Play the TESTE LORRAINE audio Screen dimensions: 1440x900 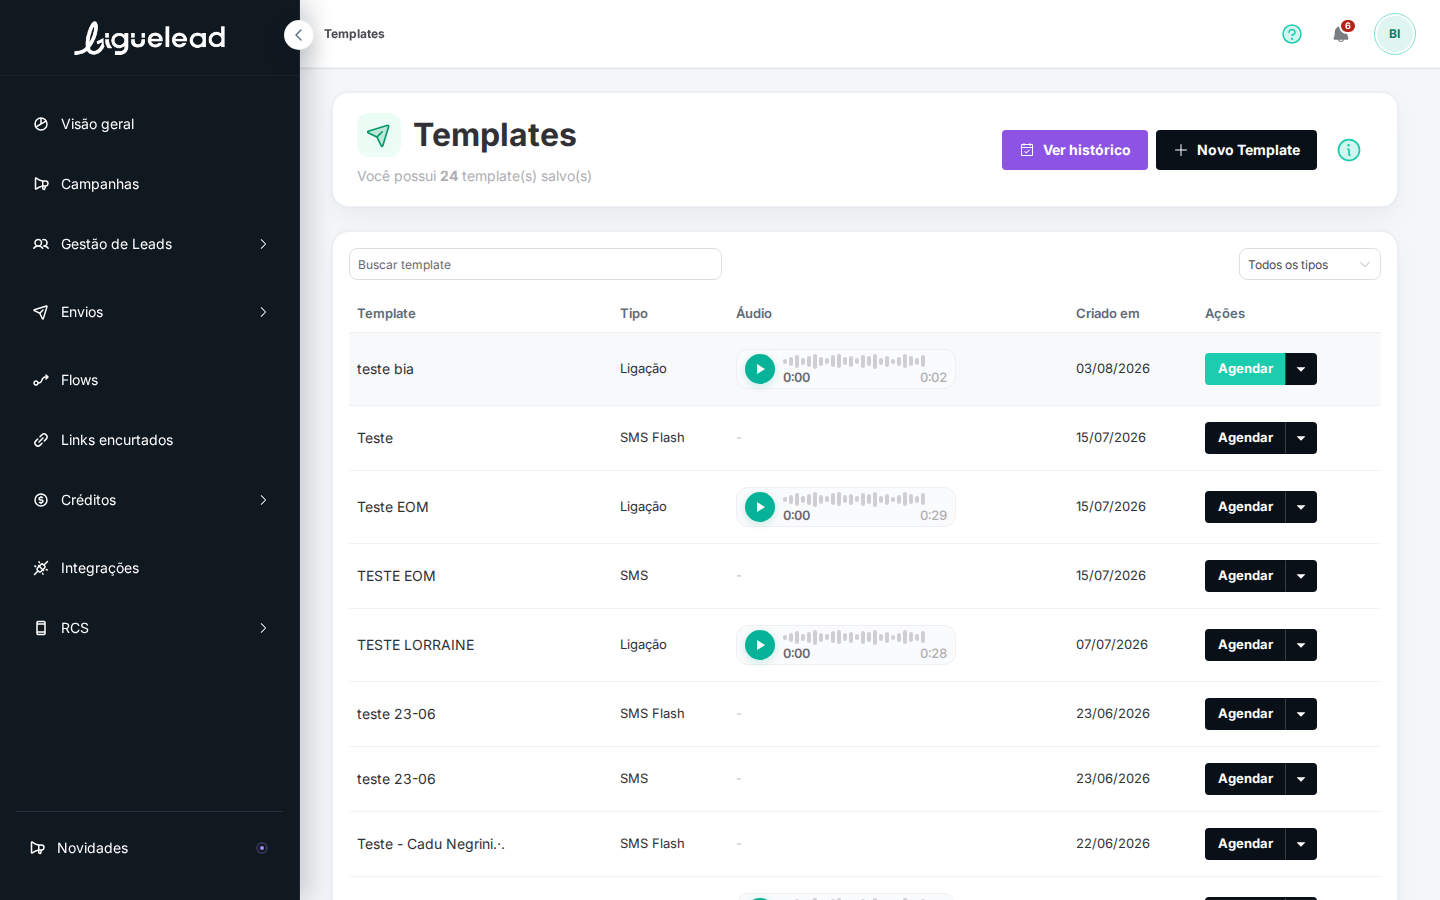tap(760, 645)
